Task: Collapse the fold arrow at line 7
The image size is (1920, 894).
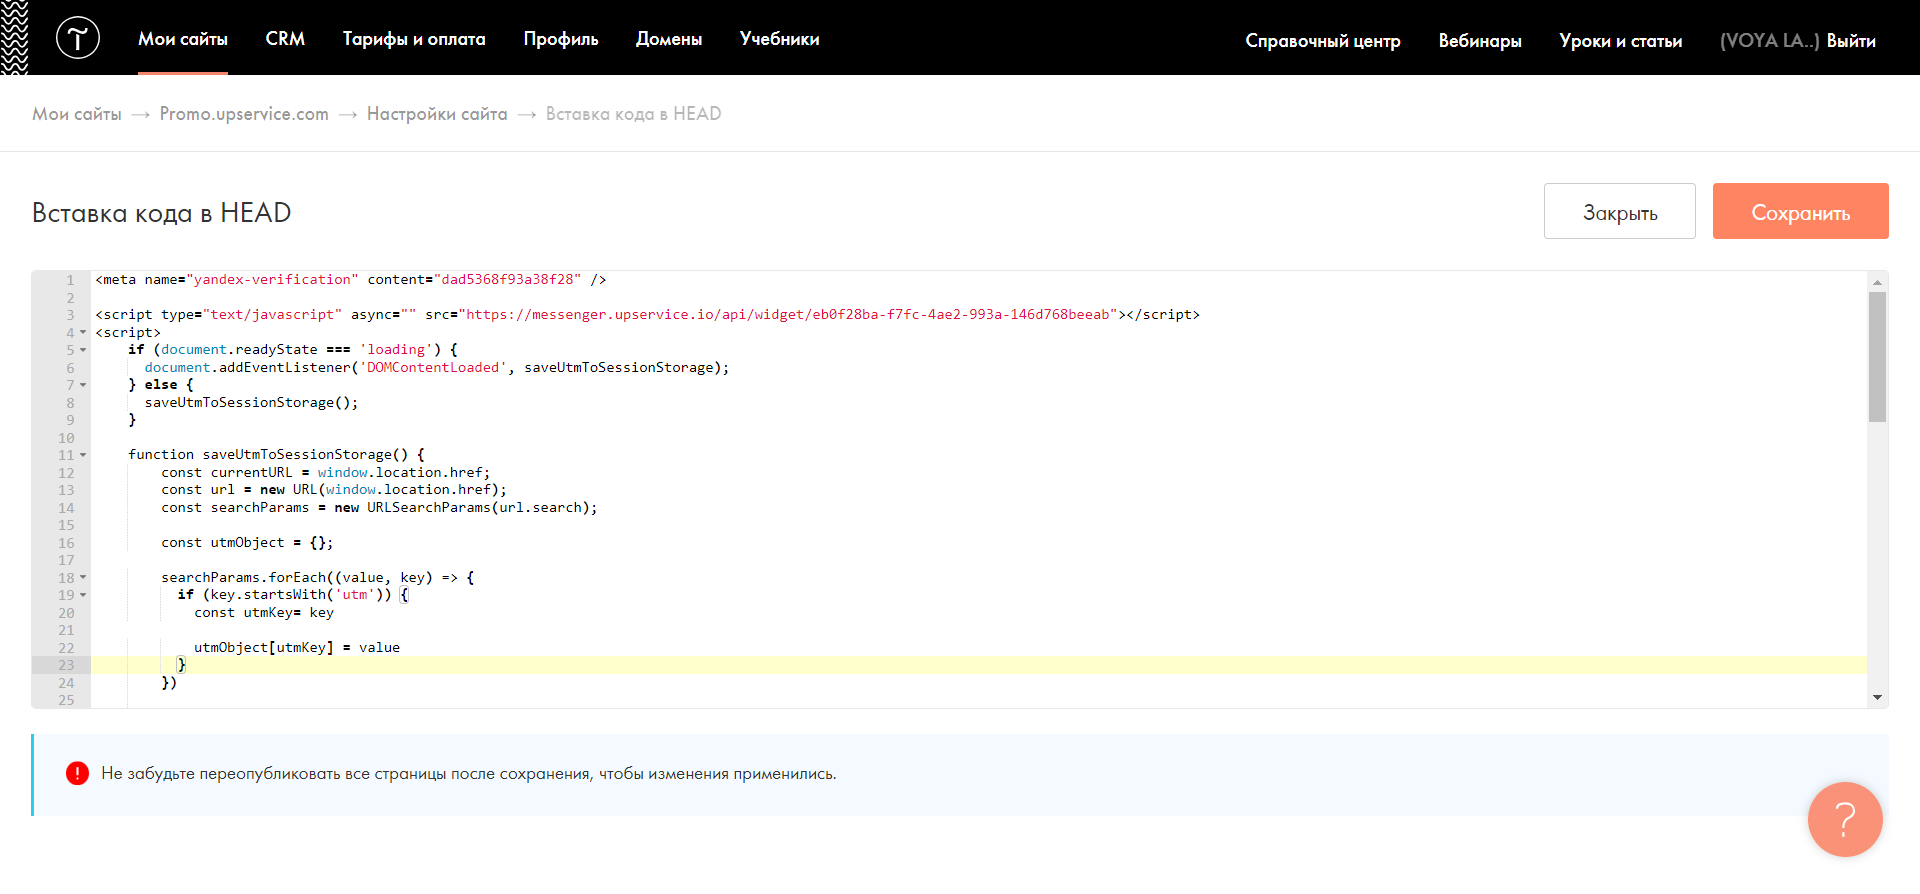Action: tap(83, 385)
